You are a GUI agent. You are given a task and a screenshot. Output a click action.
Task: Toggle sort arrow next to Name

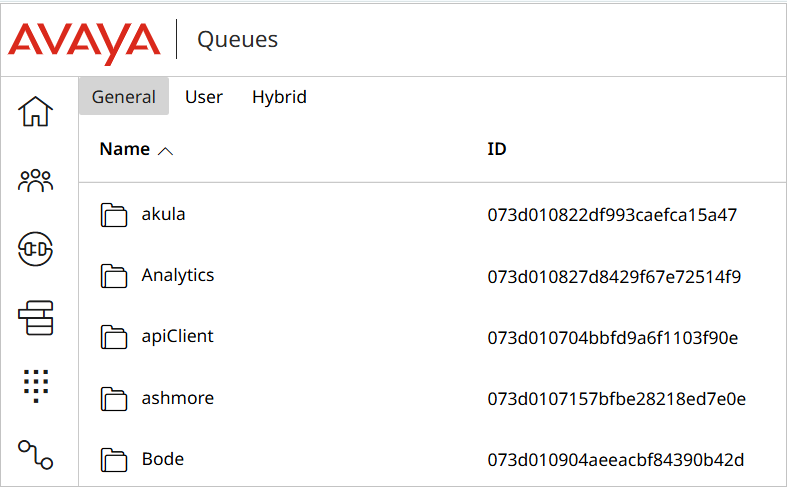coord(165,151)
